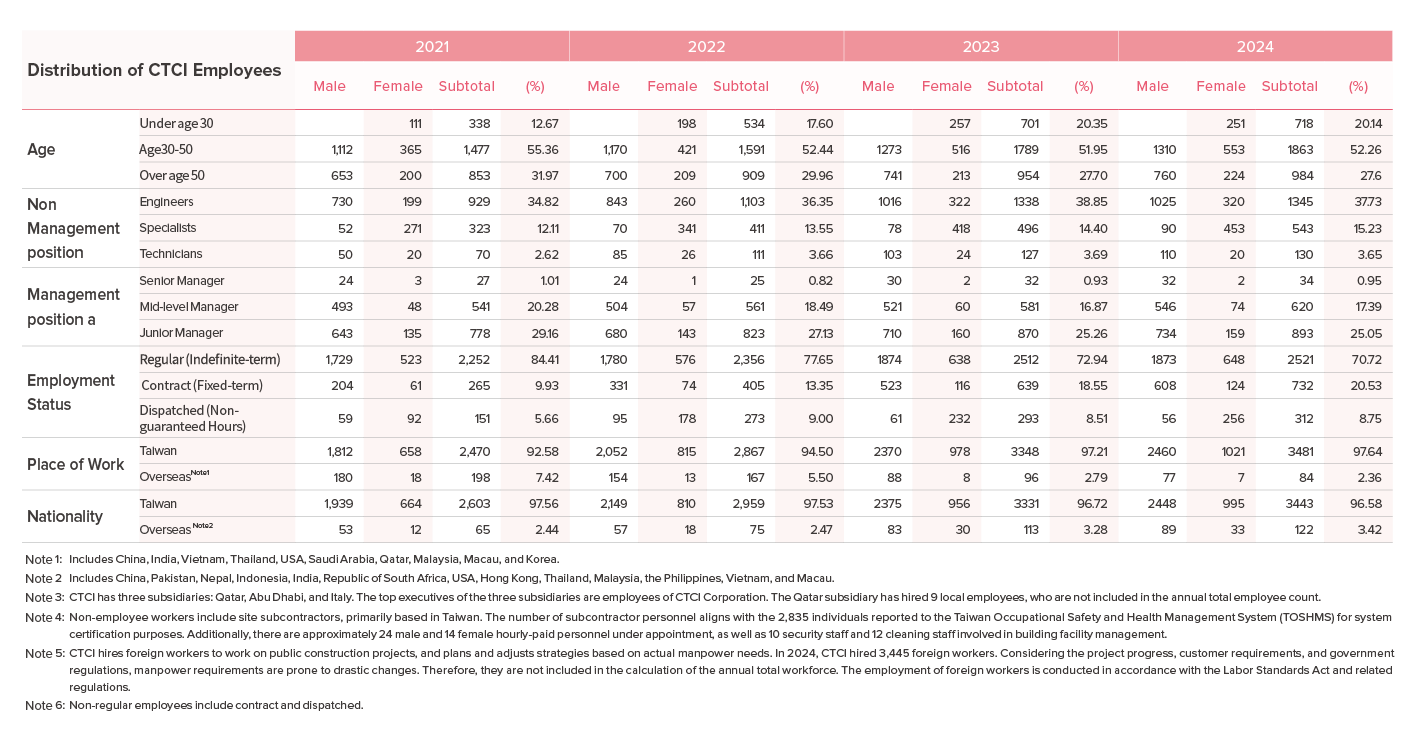The image size is (1418, 751).
Task: Click the Note 5 footnote about foreign workers
Action: pos(709,670)
